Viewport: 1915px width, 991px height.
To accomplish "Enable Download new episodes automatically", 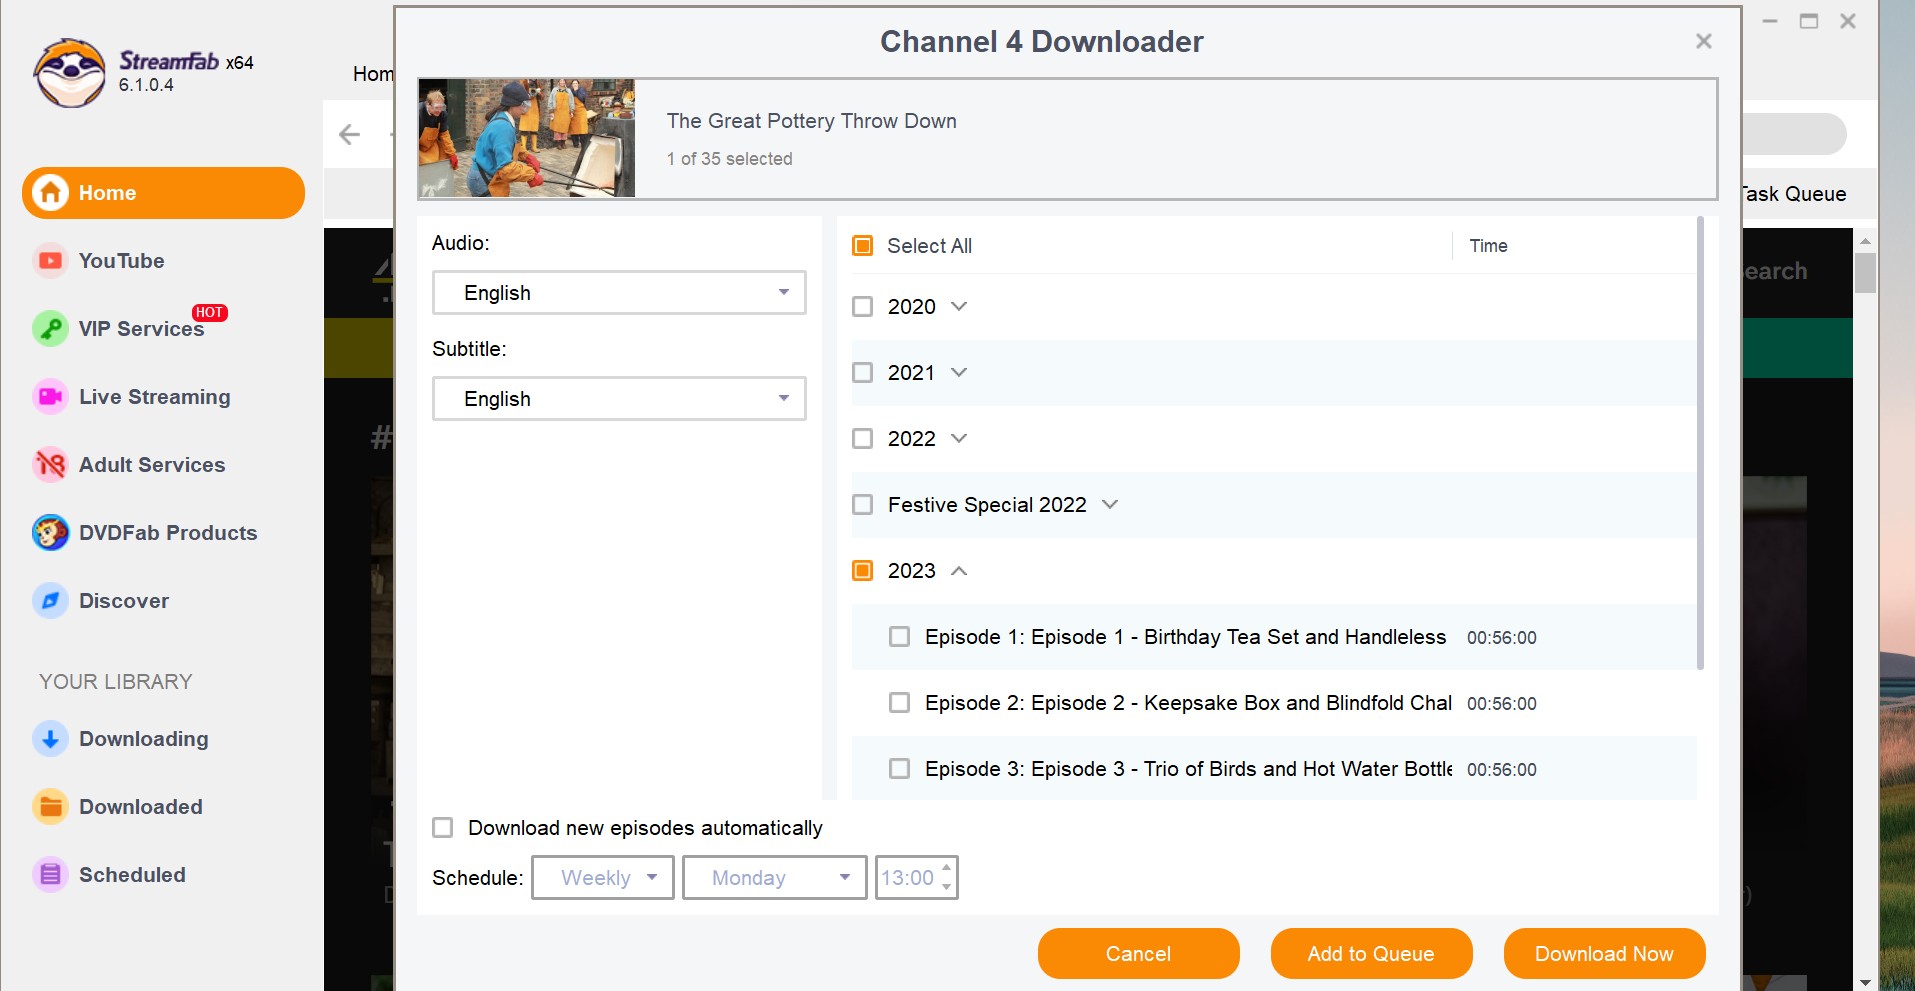I will 442,828.
